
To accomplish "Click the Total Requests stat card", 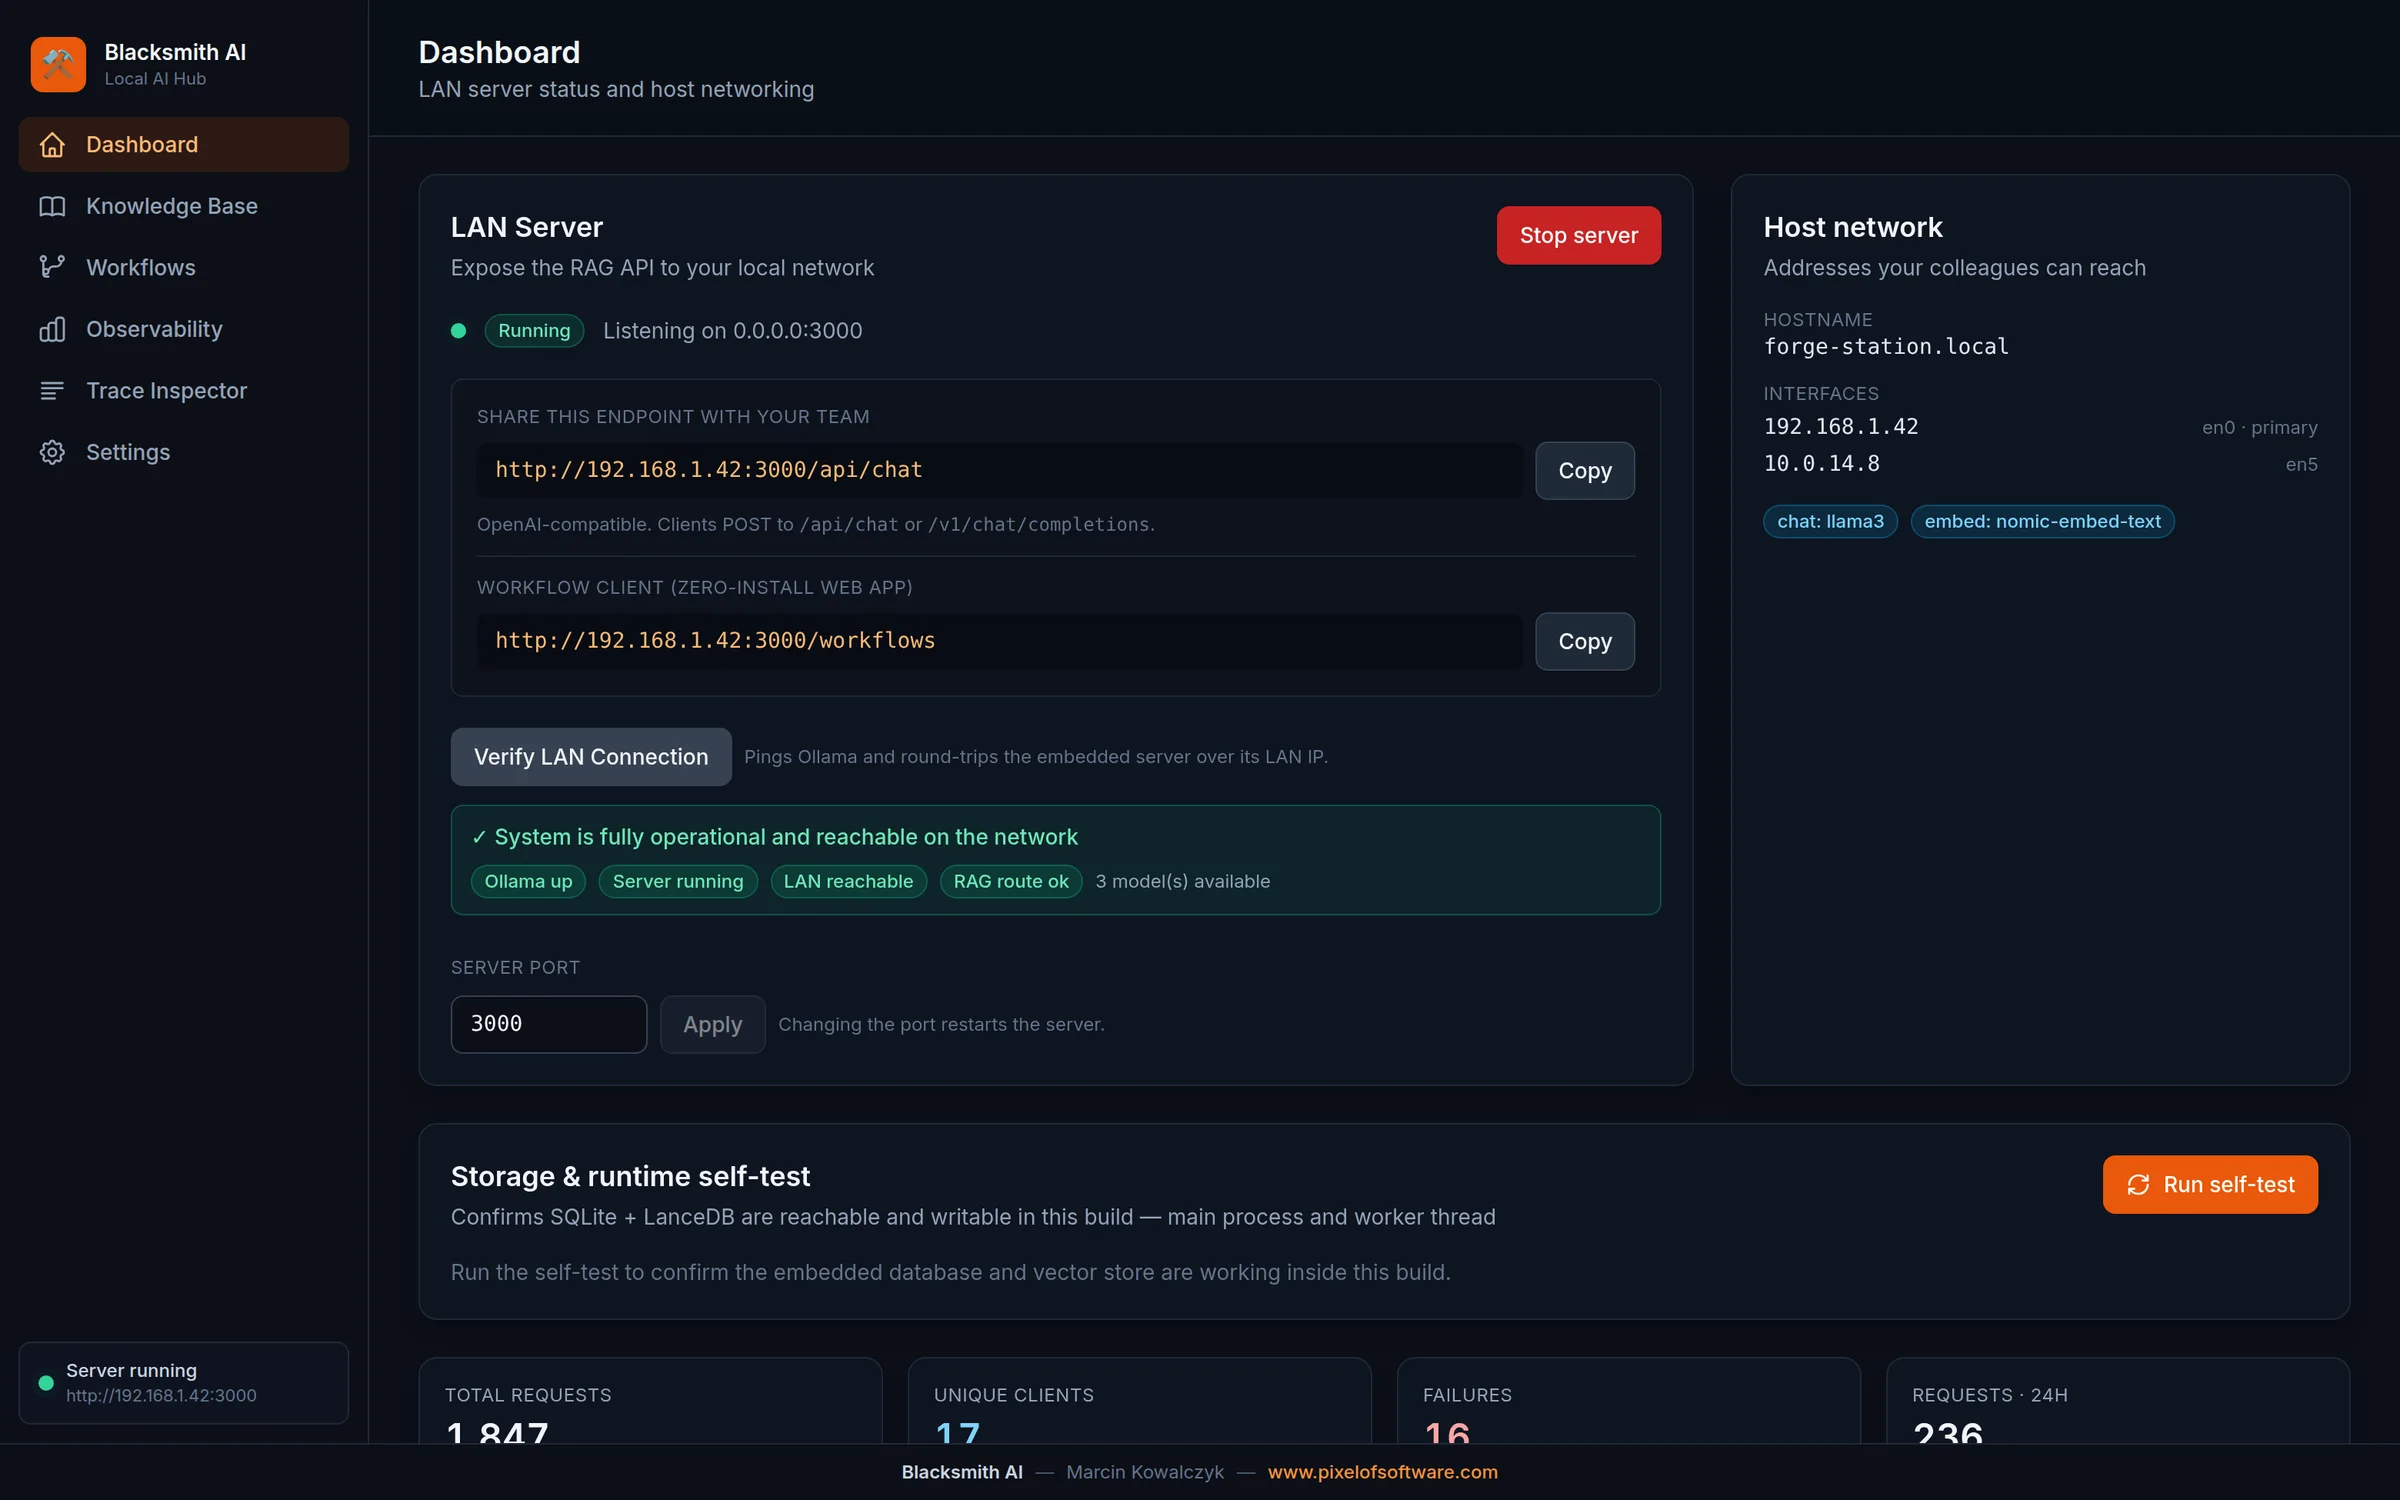I will pos(650,1400).
